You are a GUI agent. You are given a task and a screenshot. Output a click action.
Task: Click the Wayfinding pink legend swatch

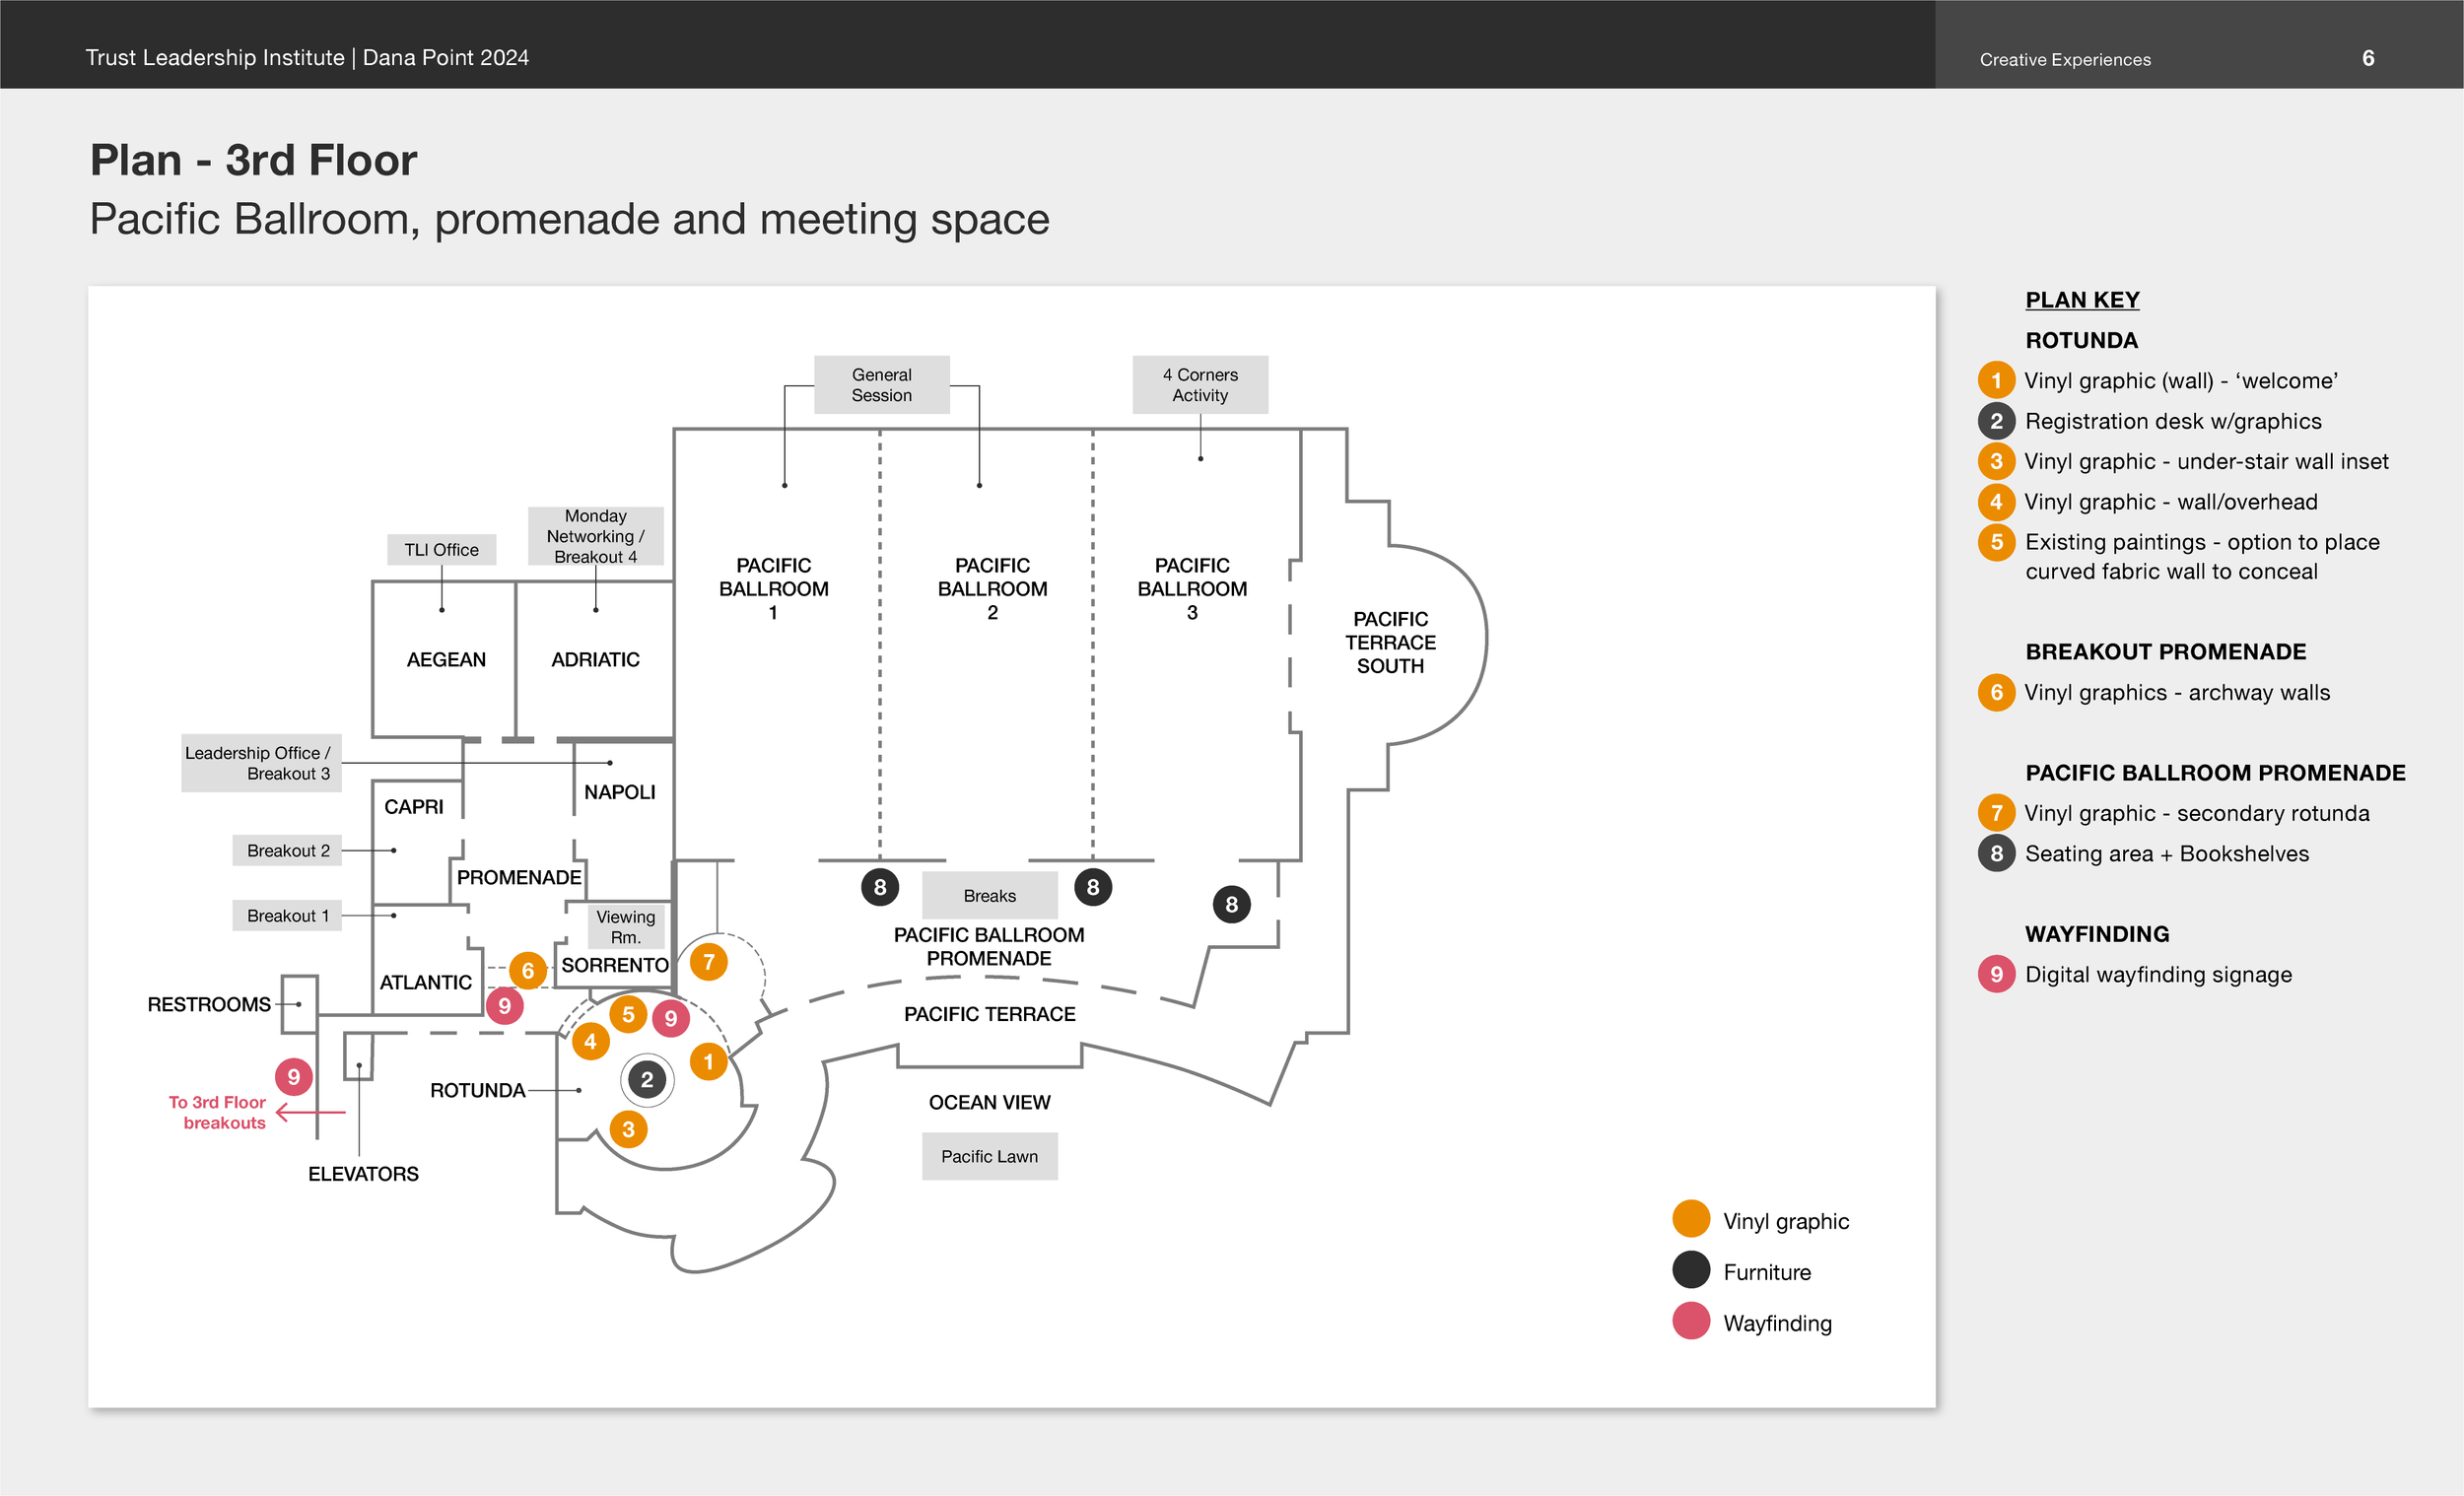pyautogui.click(x=1690, y=1321)
